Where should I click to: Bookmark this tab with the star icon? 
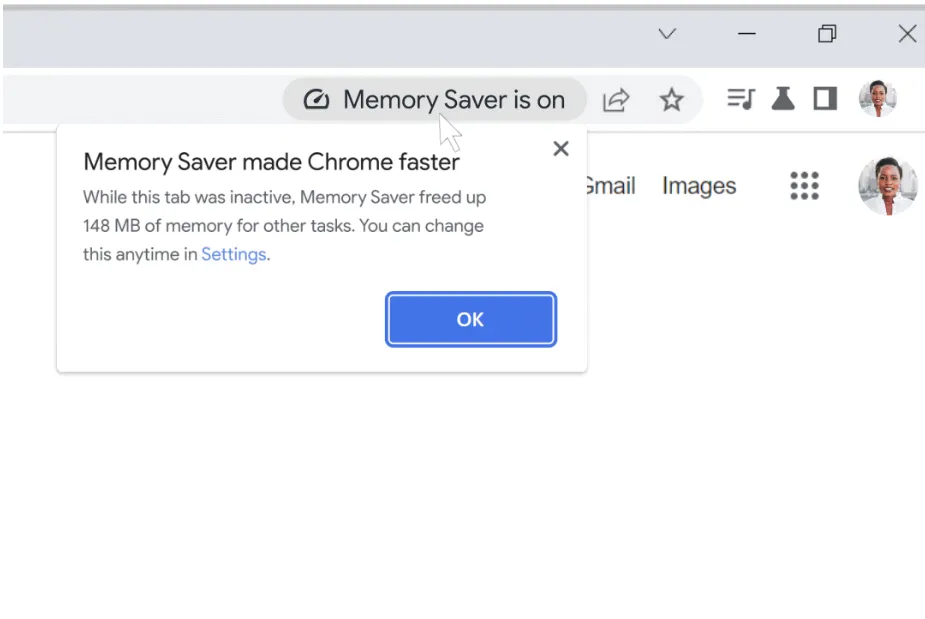671,100
